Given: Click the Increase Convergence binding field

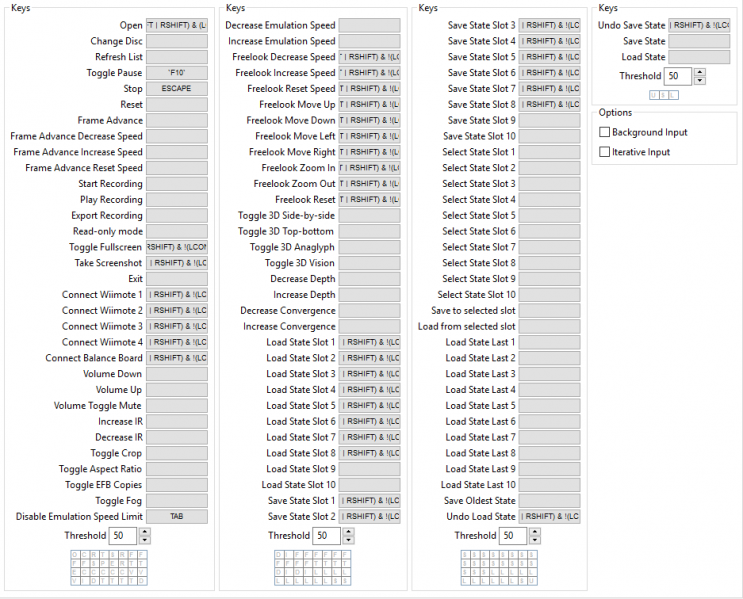Looking at the screenshot, I should pos(369,327).
